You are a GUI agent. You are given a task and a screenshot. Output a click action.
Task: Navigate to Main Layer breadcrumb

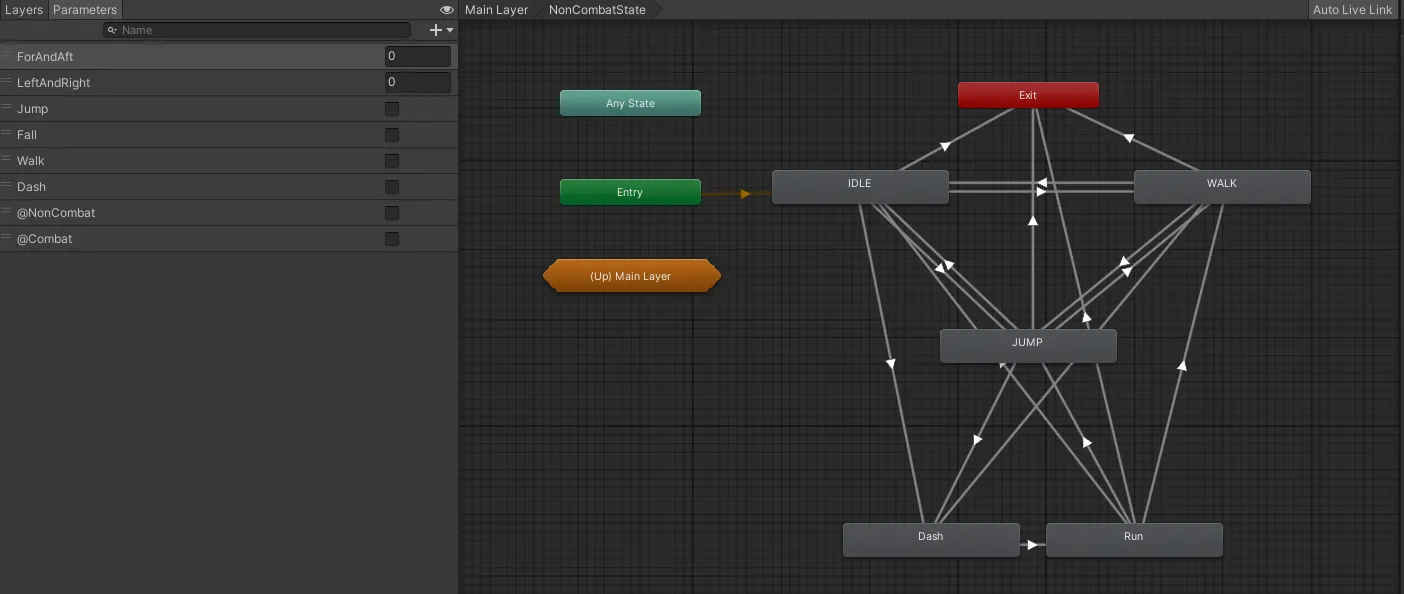point(497,10)
